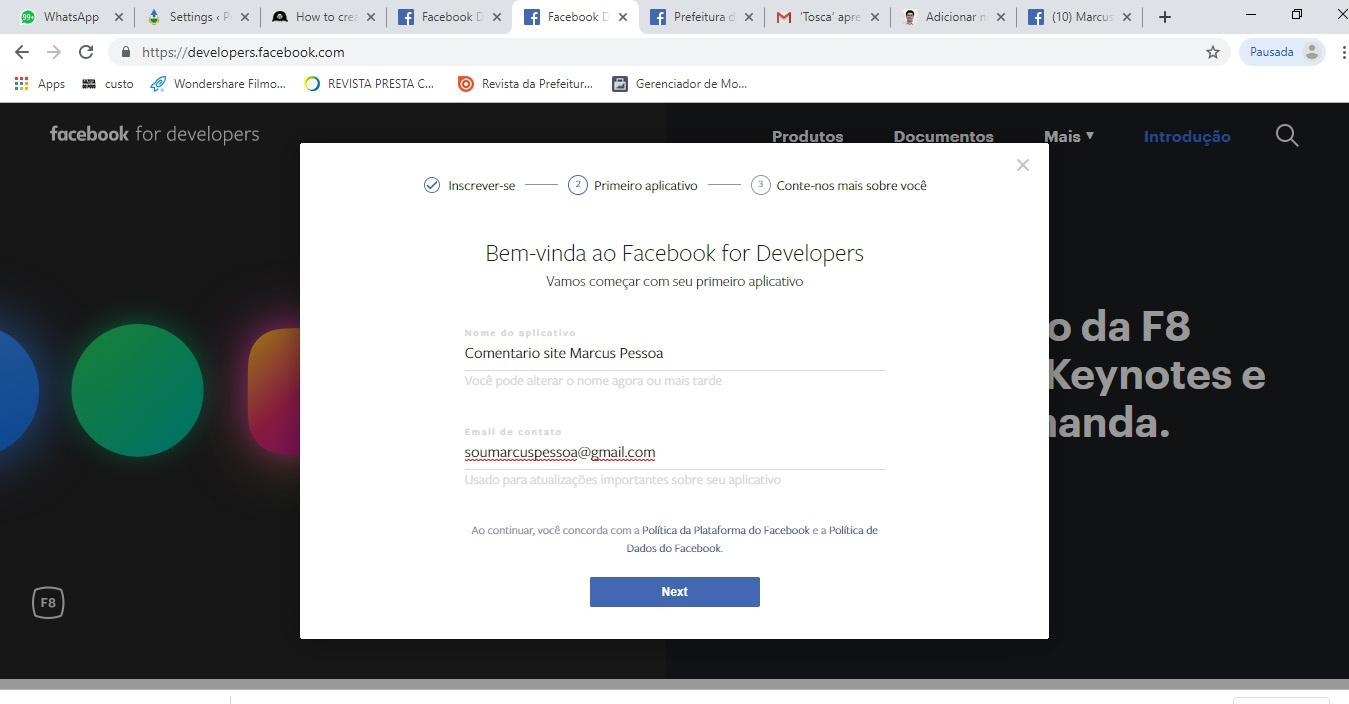This screenshot has width=1349, height=704.
Task: Go forward in browser history
Action: pyautogui.click(x=54, y=52)
